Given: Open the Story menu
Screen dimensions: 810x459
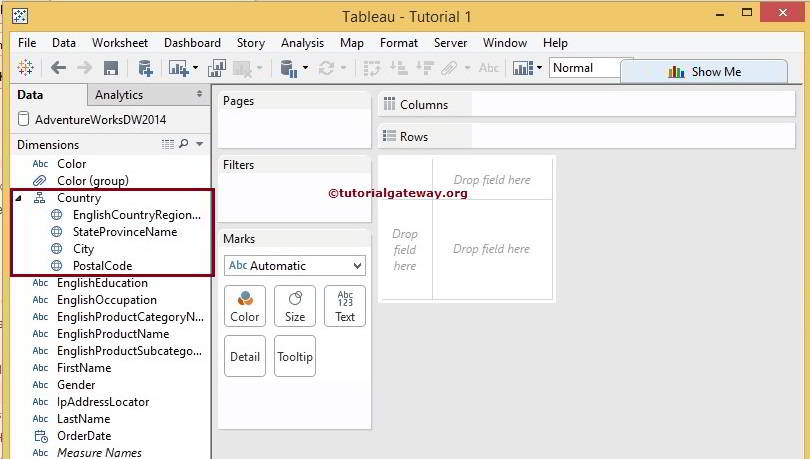Looking at the screenshot, I should coord(251,43).
